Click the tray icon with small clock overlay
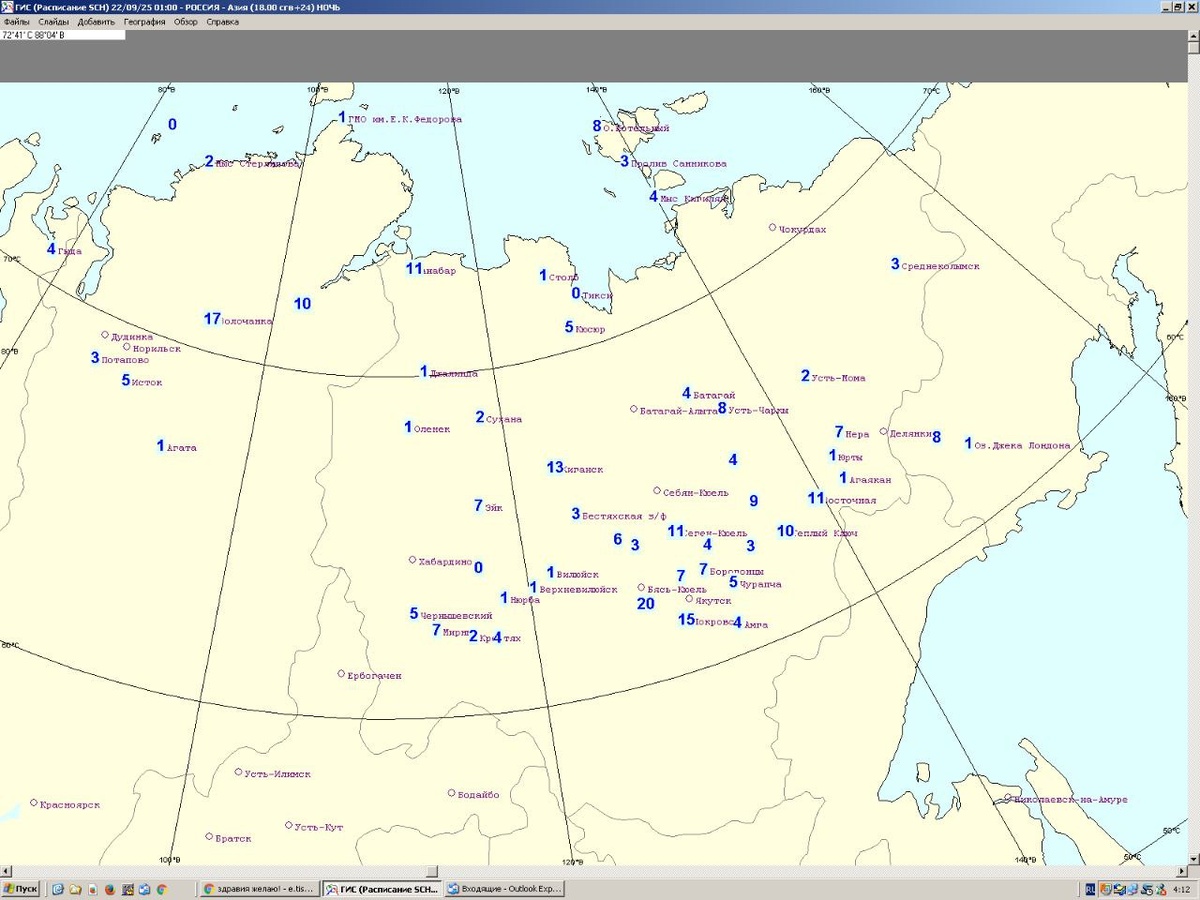Viewport: 1200px width, 900px height. [x=1147, y=888]
